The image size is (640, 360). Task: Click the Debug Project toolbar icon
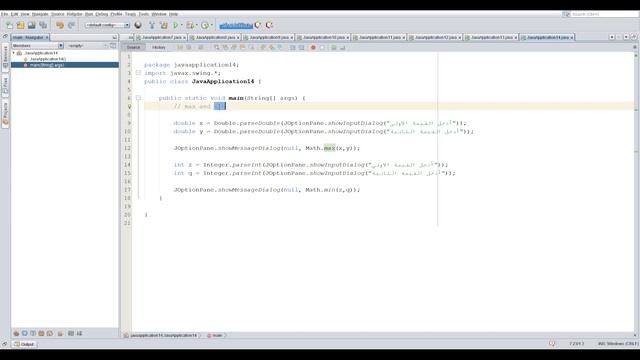pyautogui.click(x=190, y=25)
